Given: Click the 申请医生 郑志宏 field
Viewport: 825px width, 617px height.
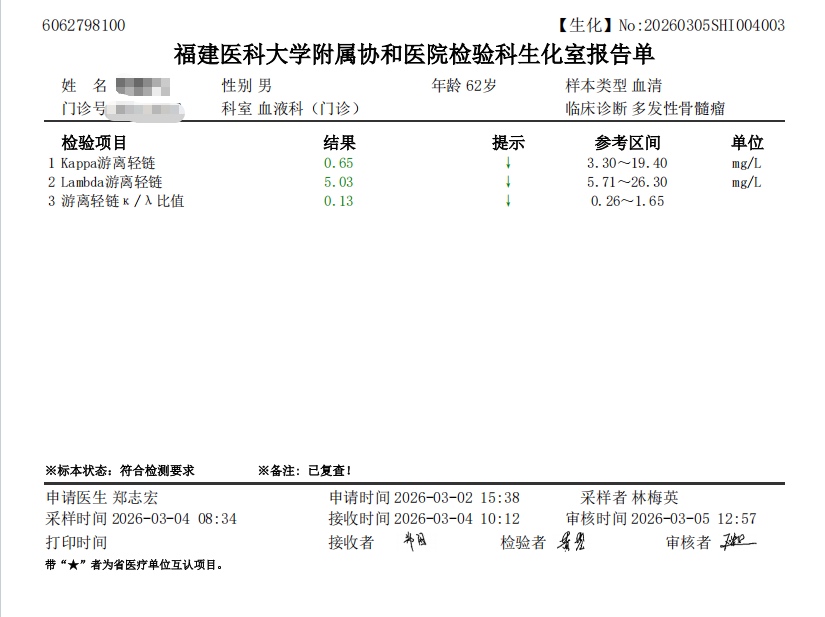Looking at the screenshot, I should [x=102, y=498].
